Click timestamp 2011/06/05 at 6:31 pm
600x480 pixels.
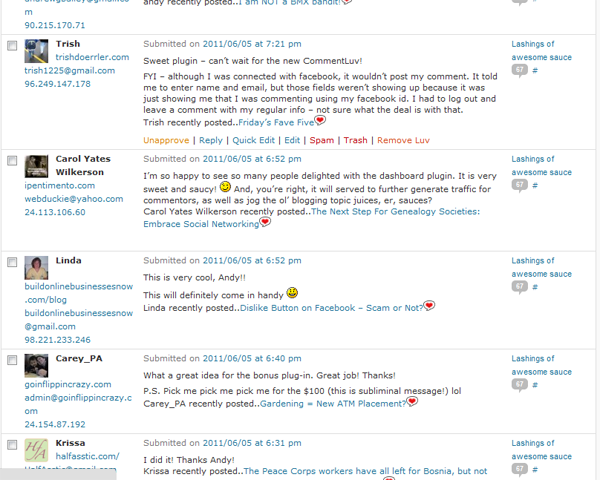pos(252,443)
